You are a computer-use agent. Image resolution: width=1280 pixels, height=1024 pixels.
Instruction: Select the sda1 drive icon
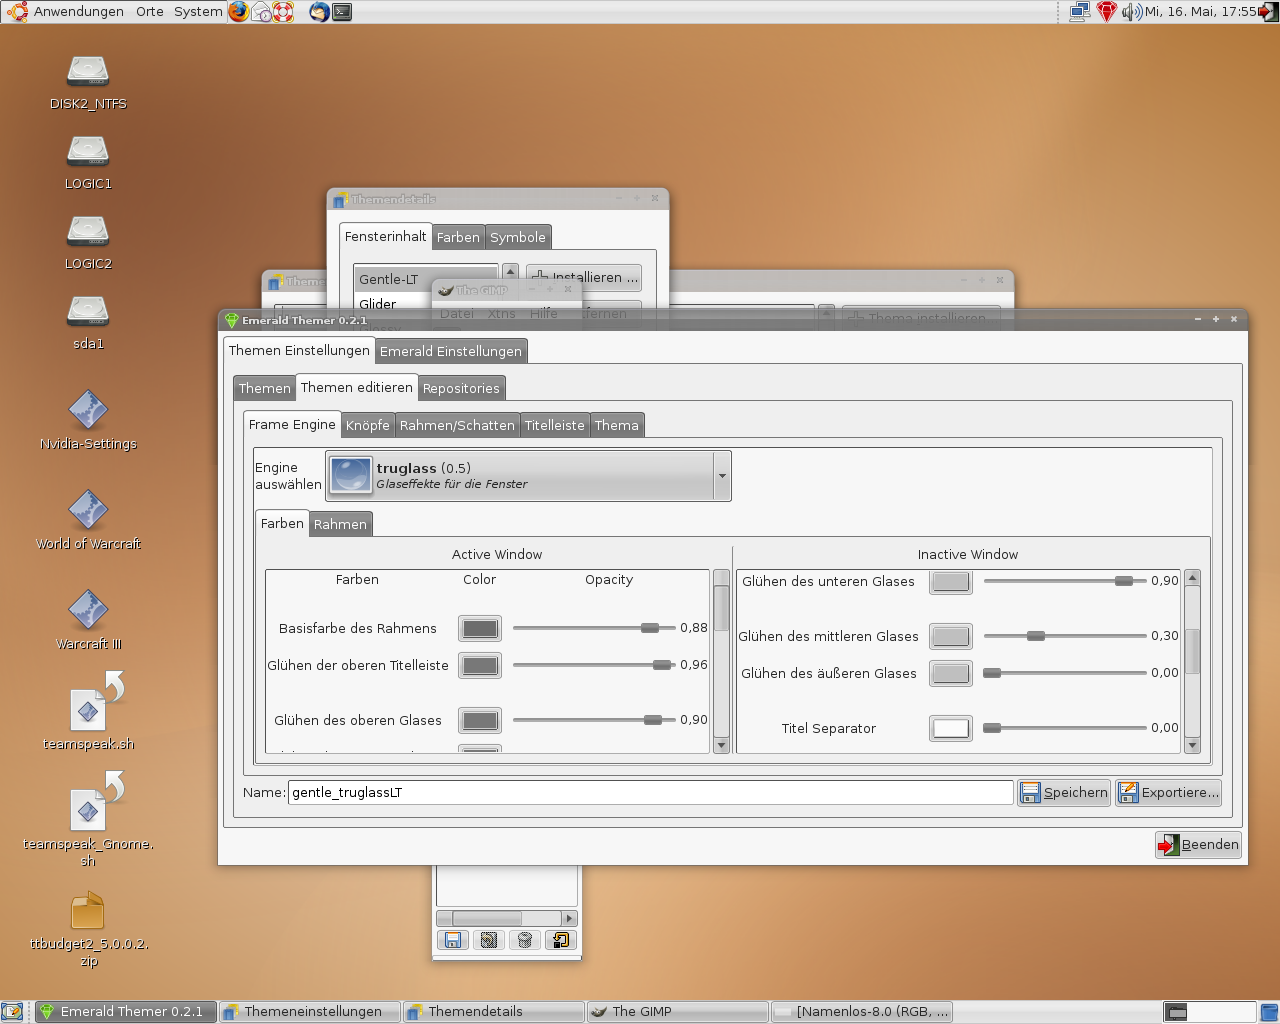(x=88, y=312)
